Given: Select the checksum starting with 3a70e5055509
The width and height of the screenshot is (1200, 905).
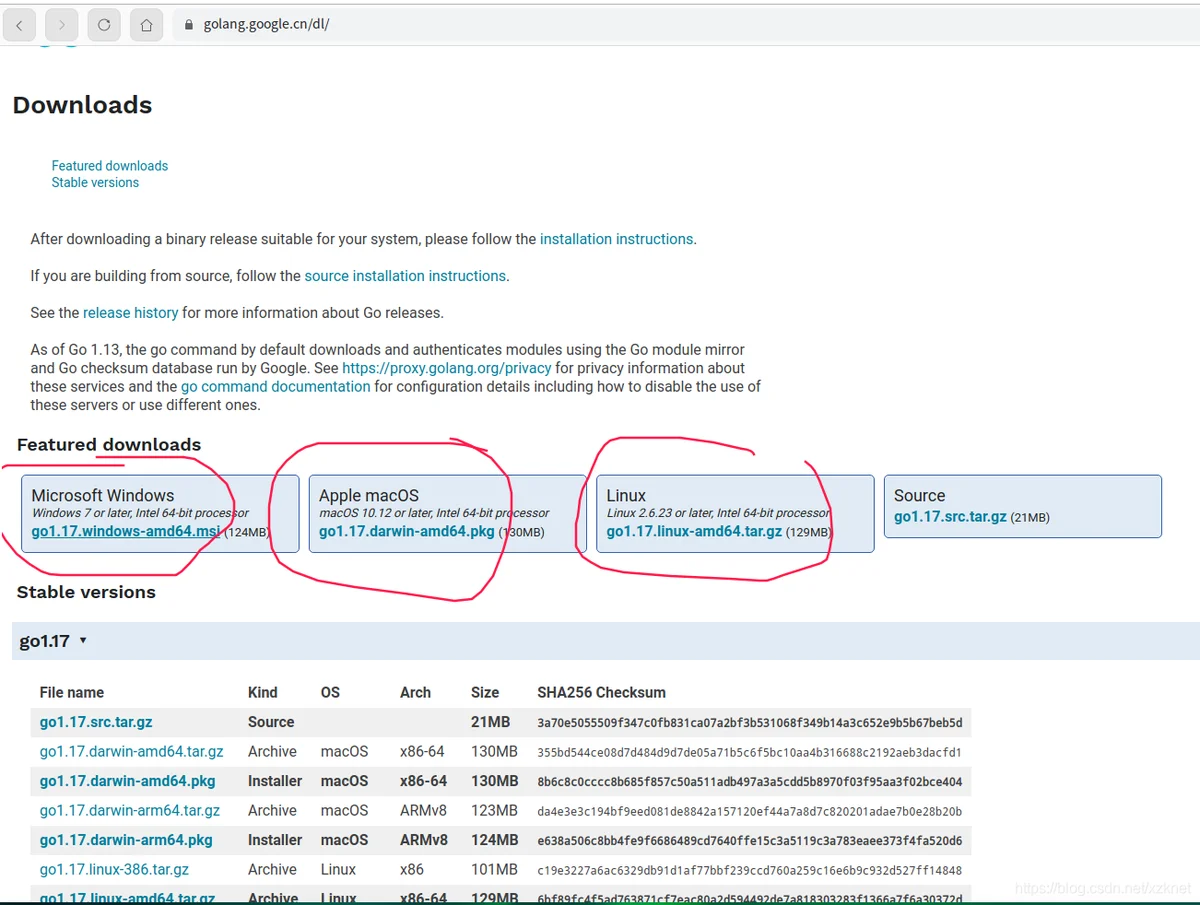Looking at the screenshot, I should [750, 723].
